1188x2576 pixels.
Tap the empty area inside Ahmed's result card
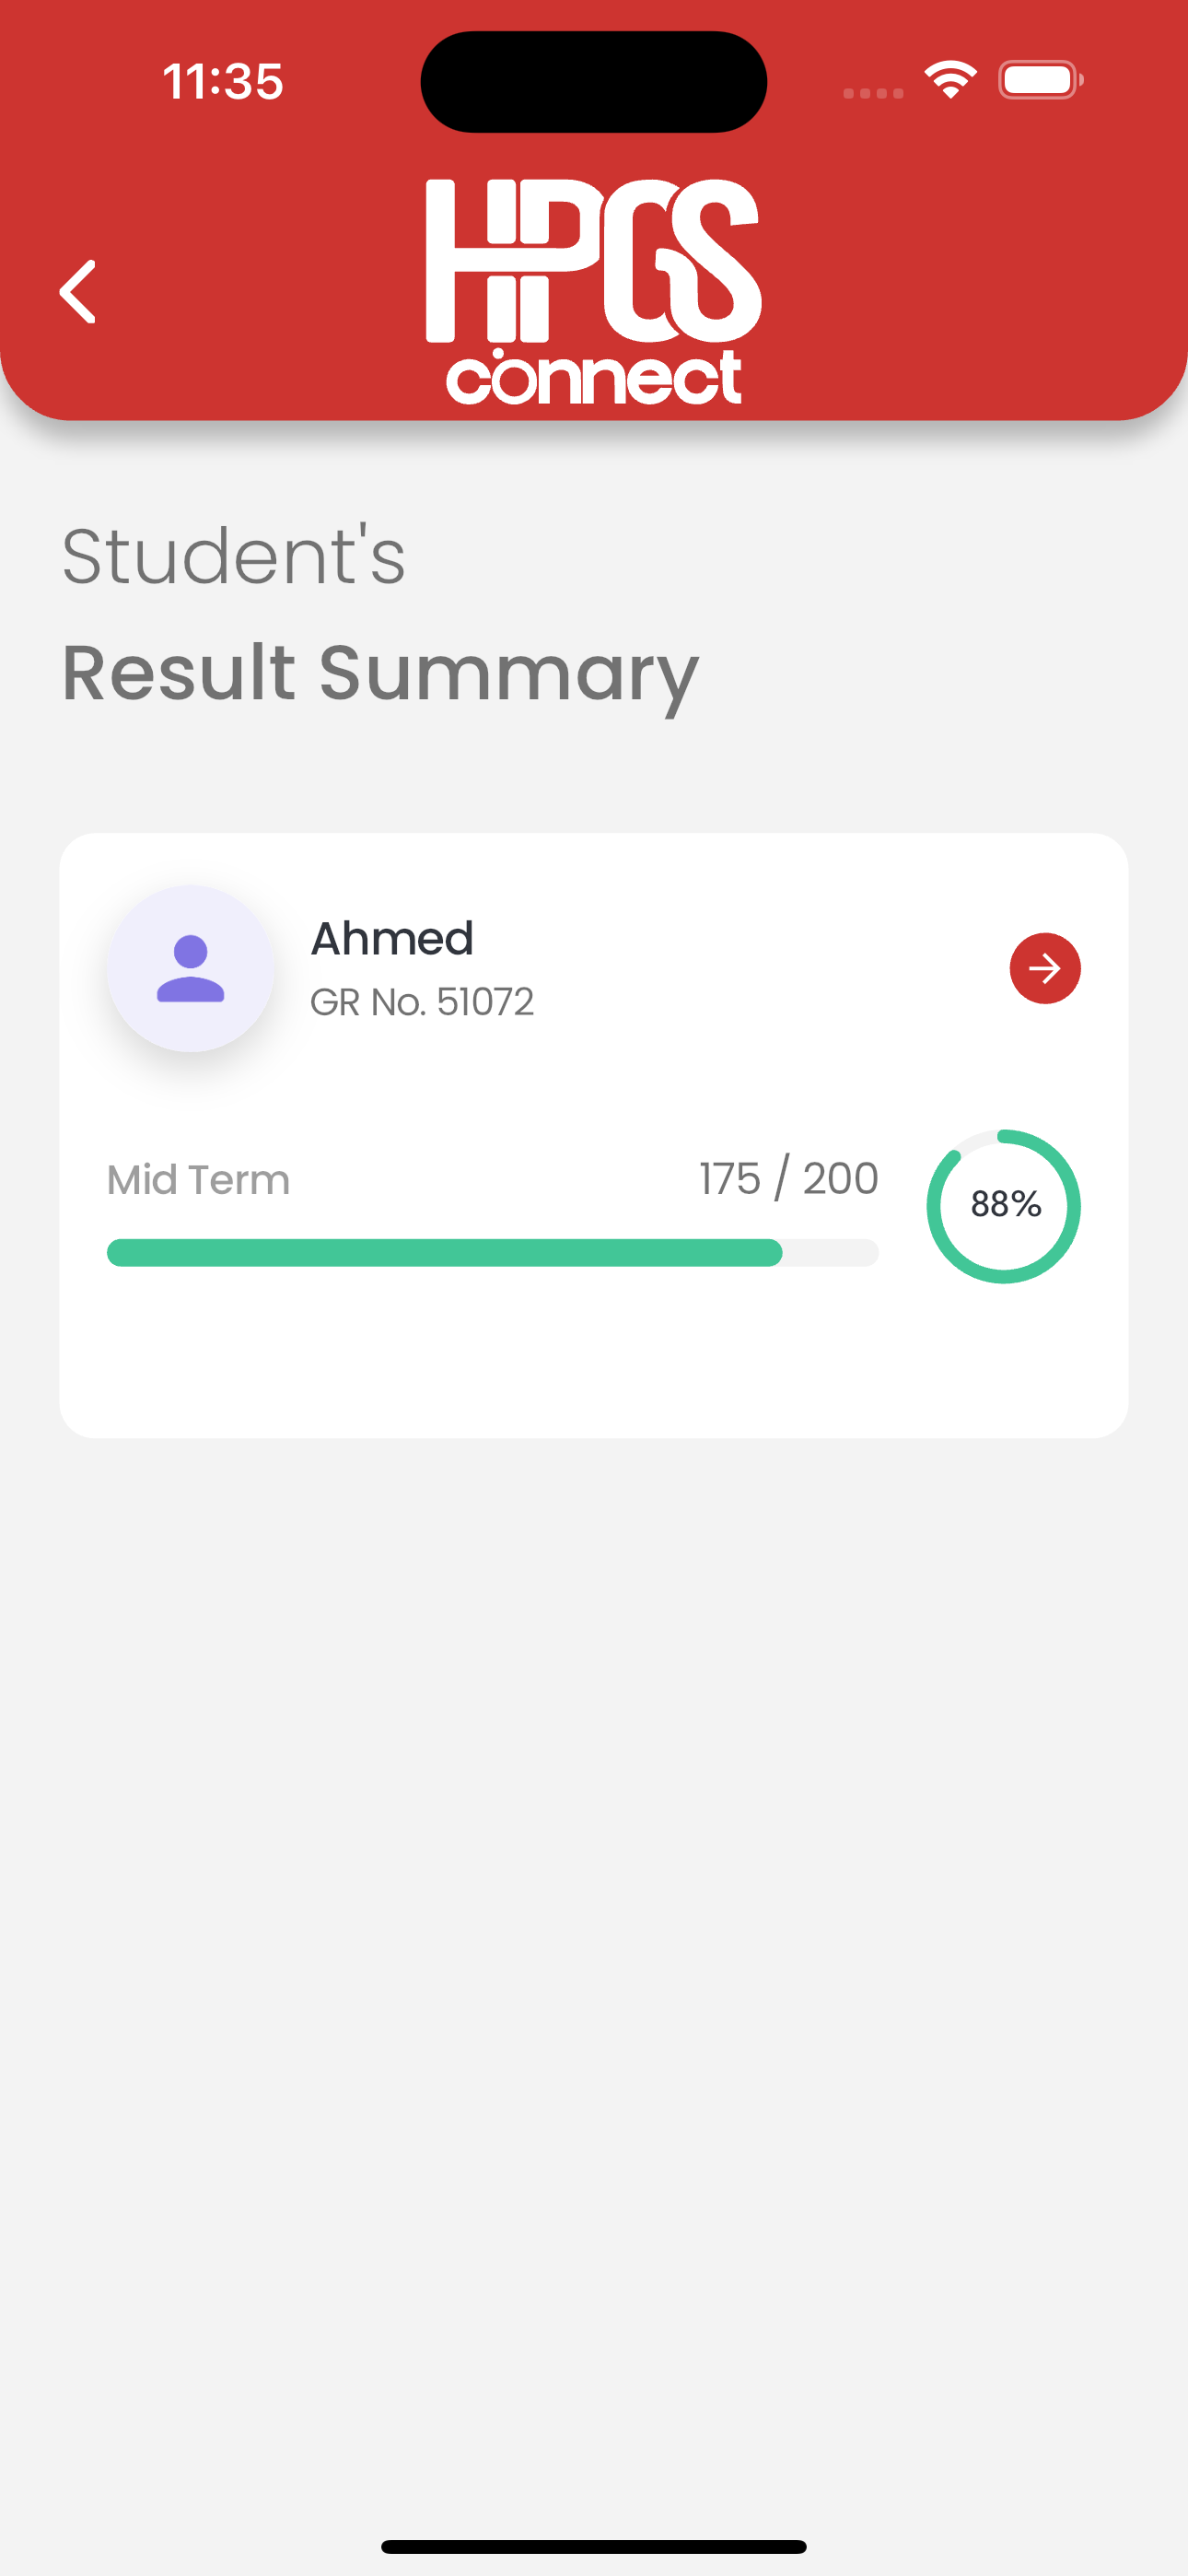[x=594, y=1360]
